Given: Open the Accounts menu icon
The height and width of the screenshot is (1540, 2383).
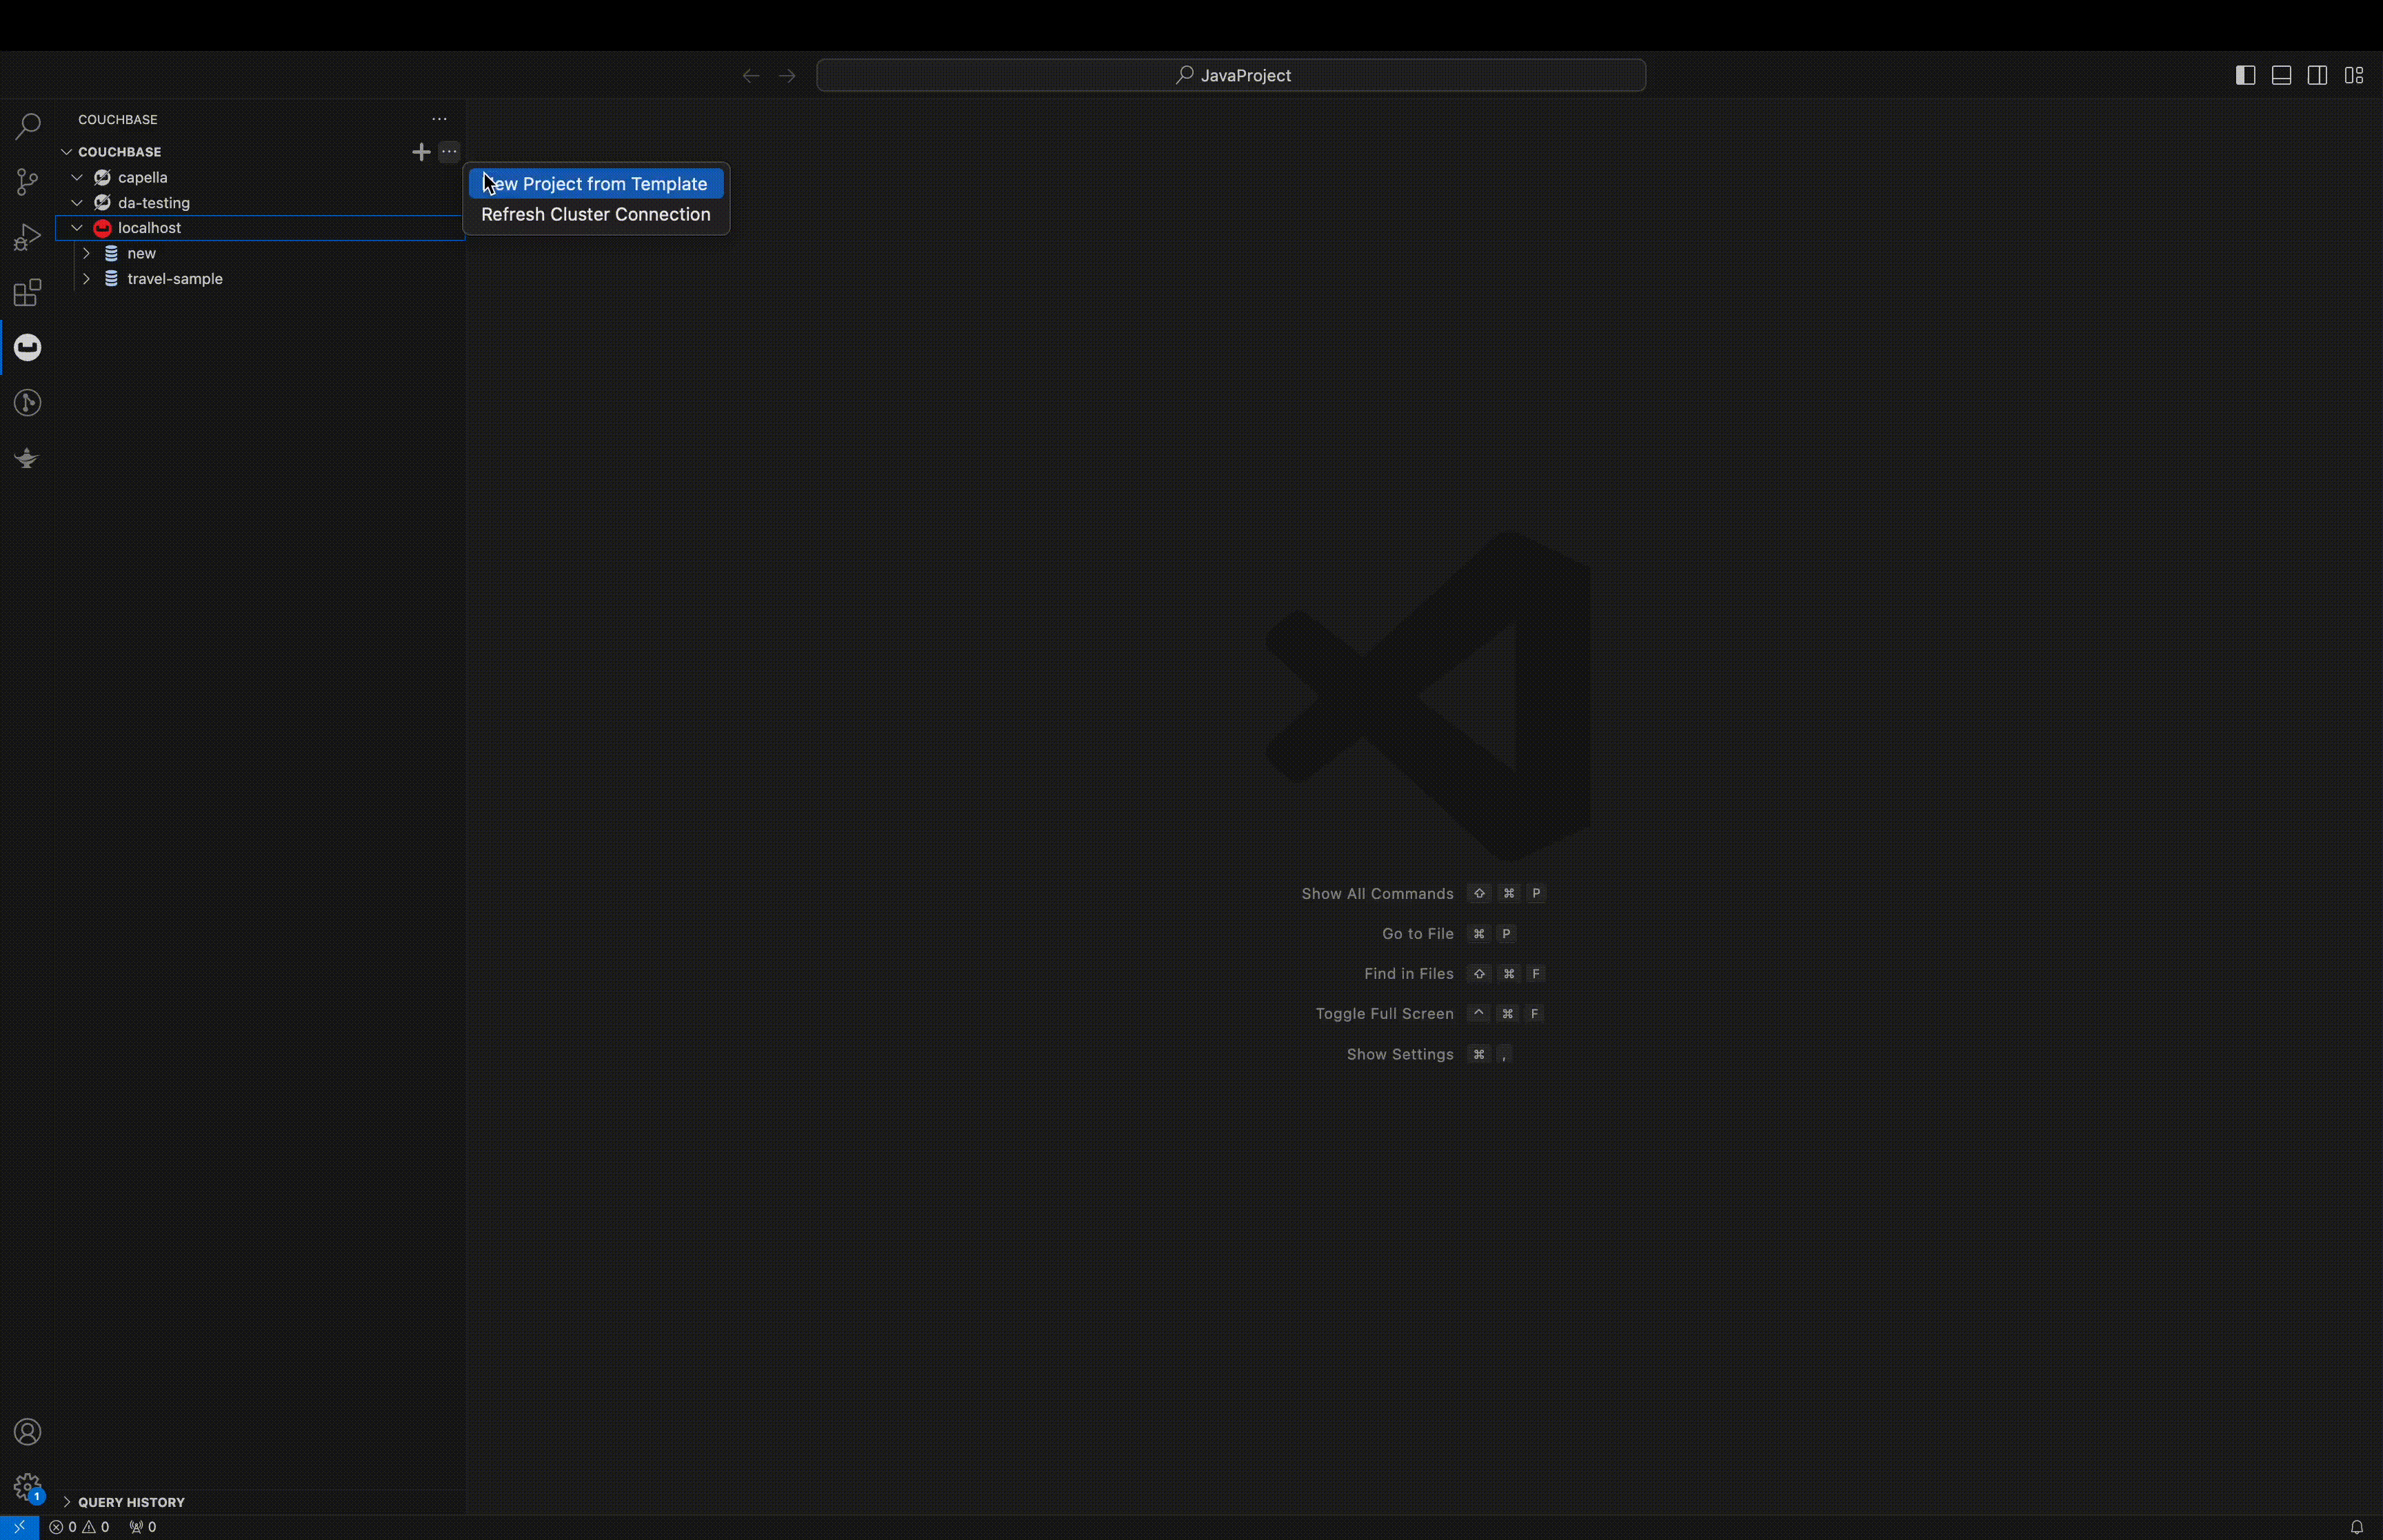Looking at the screenshot, I should pyautogui.click(x=27, y=1432).
